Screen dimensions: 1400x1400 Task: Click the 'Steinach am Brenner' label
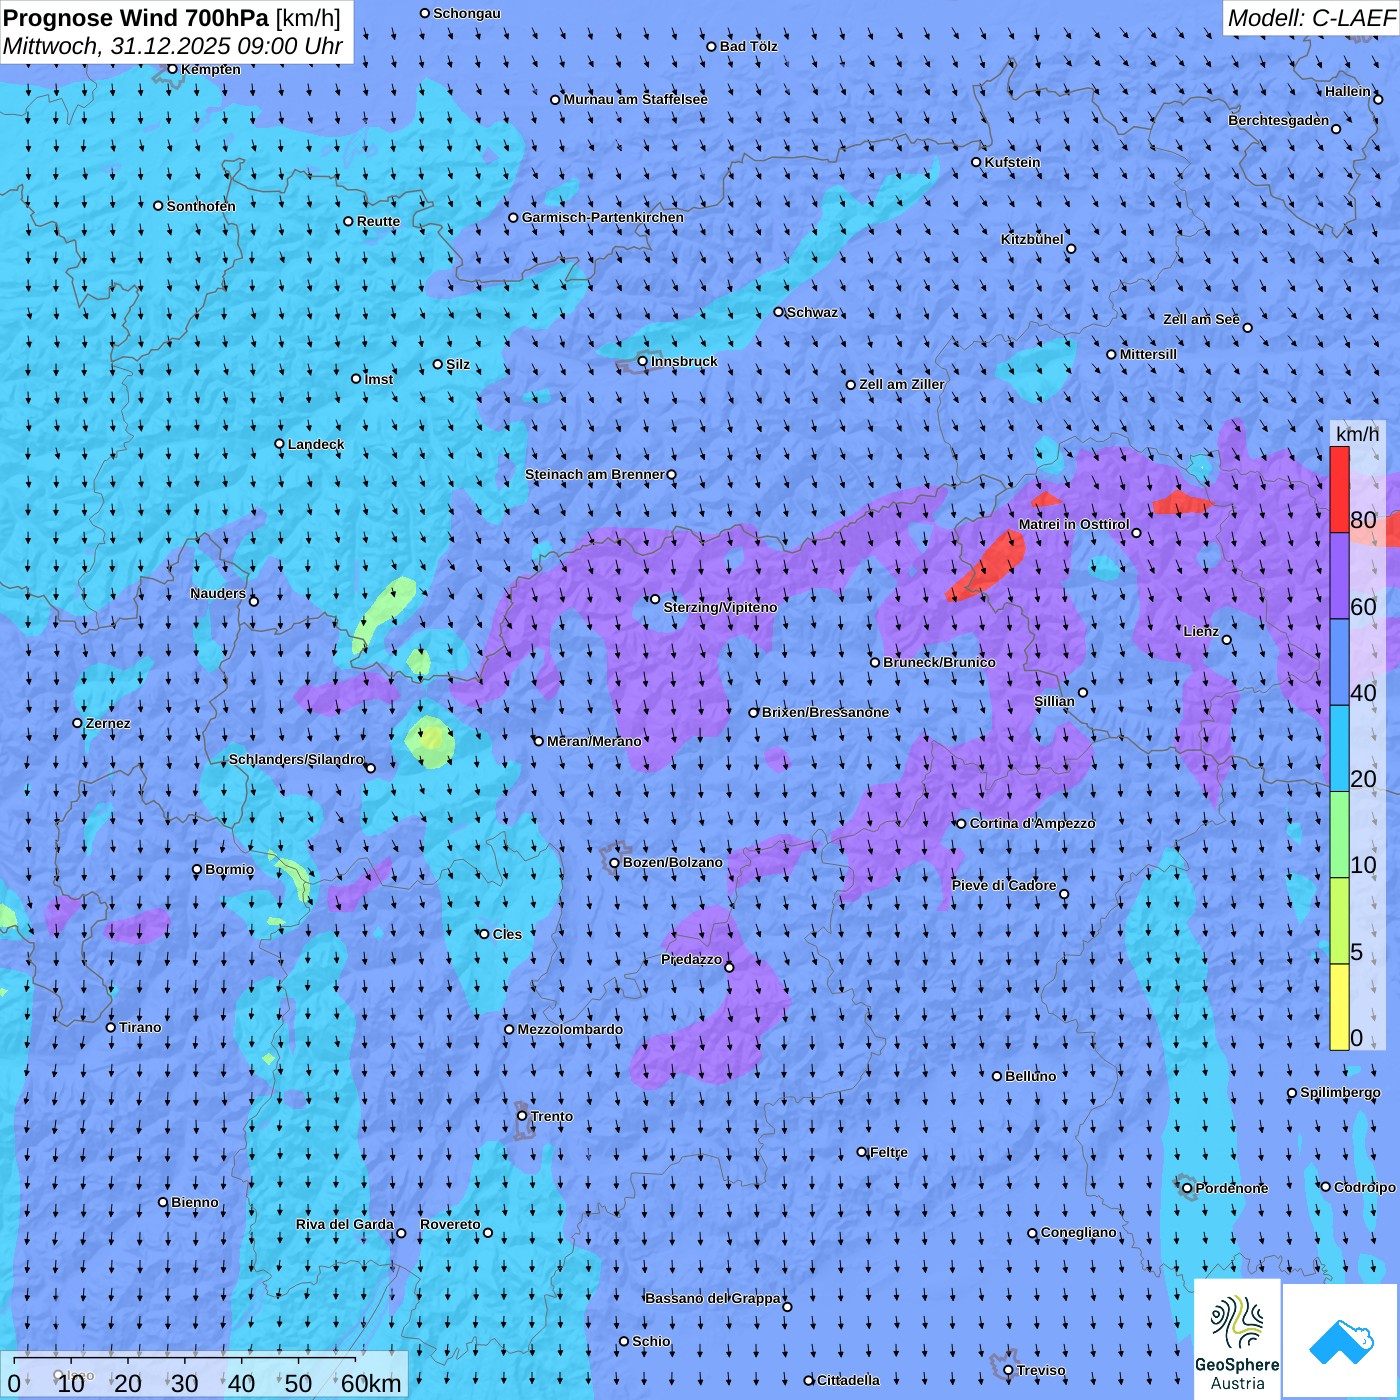click(x=595, y=474)
